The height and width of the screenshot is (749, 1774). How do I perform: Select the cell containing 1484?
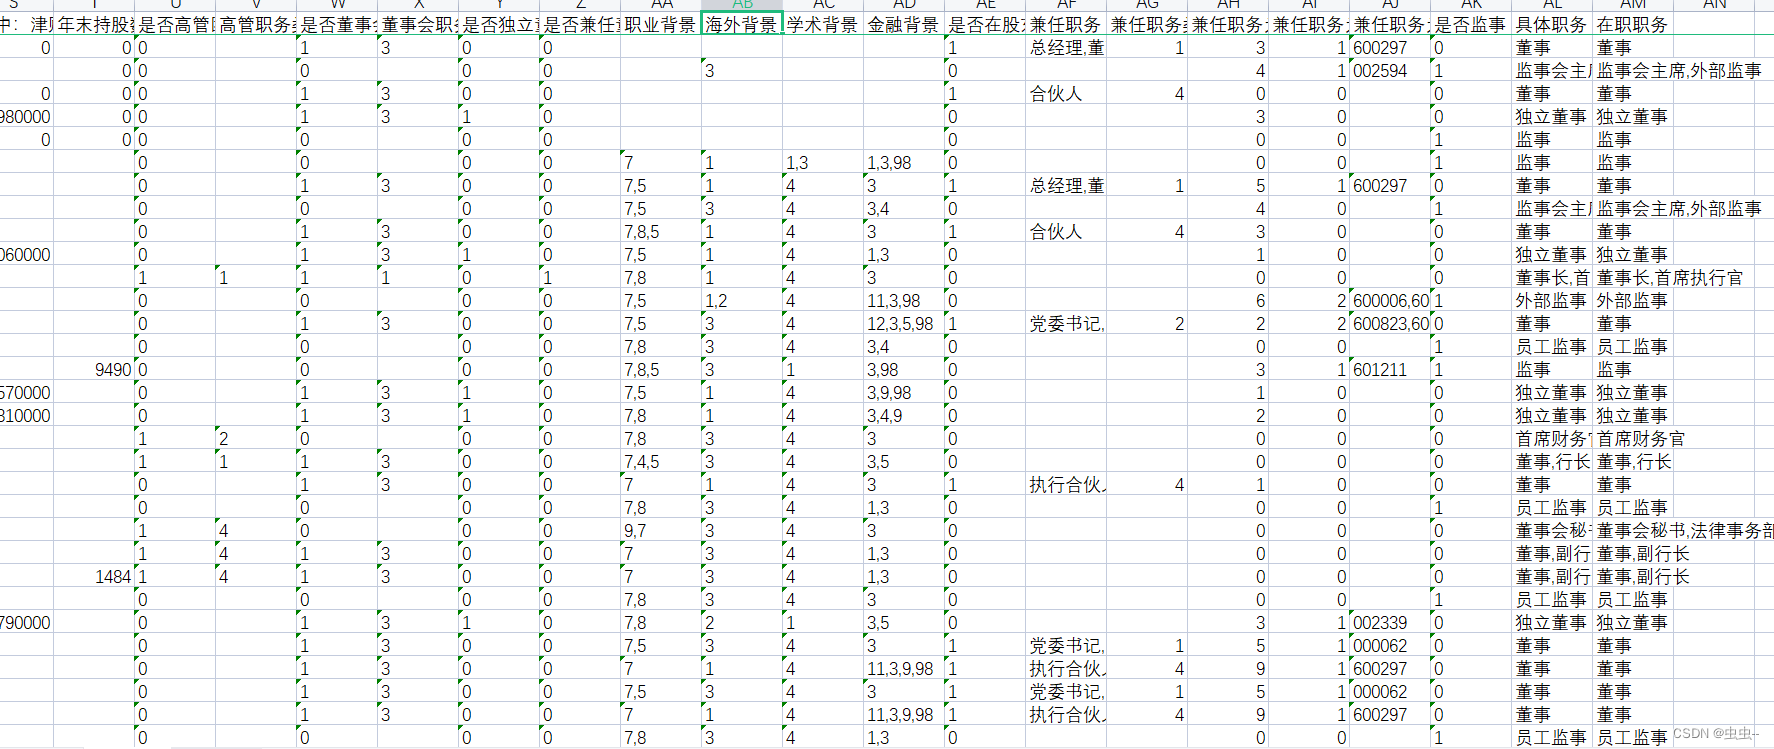pyautogui.click(x=94, y=577)
